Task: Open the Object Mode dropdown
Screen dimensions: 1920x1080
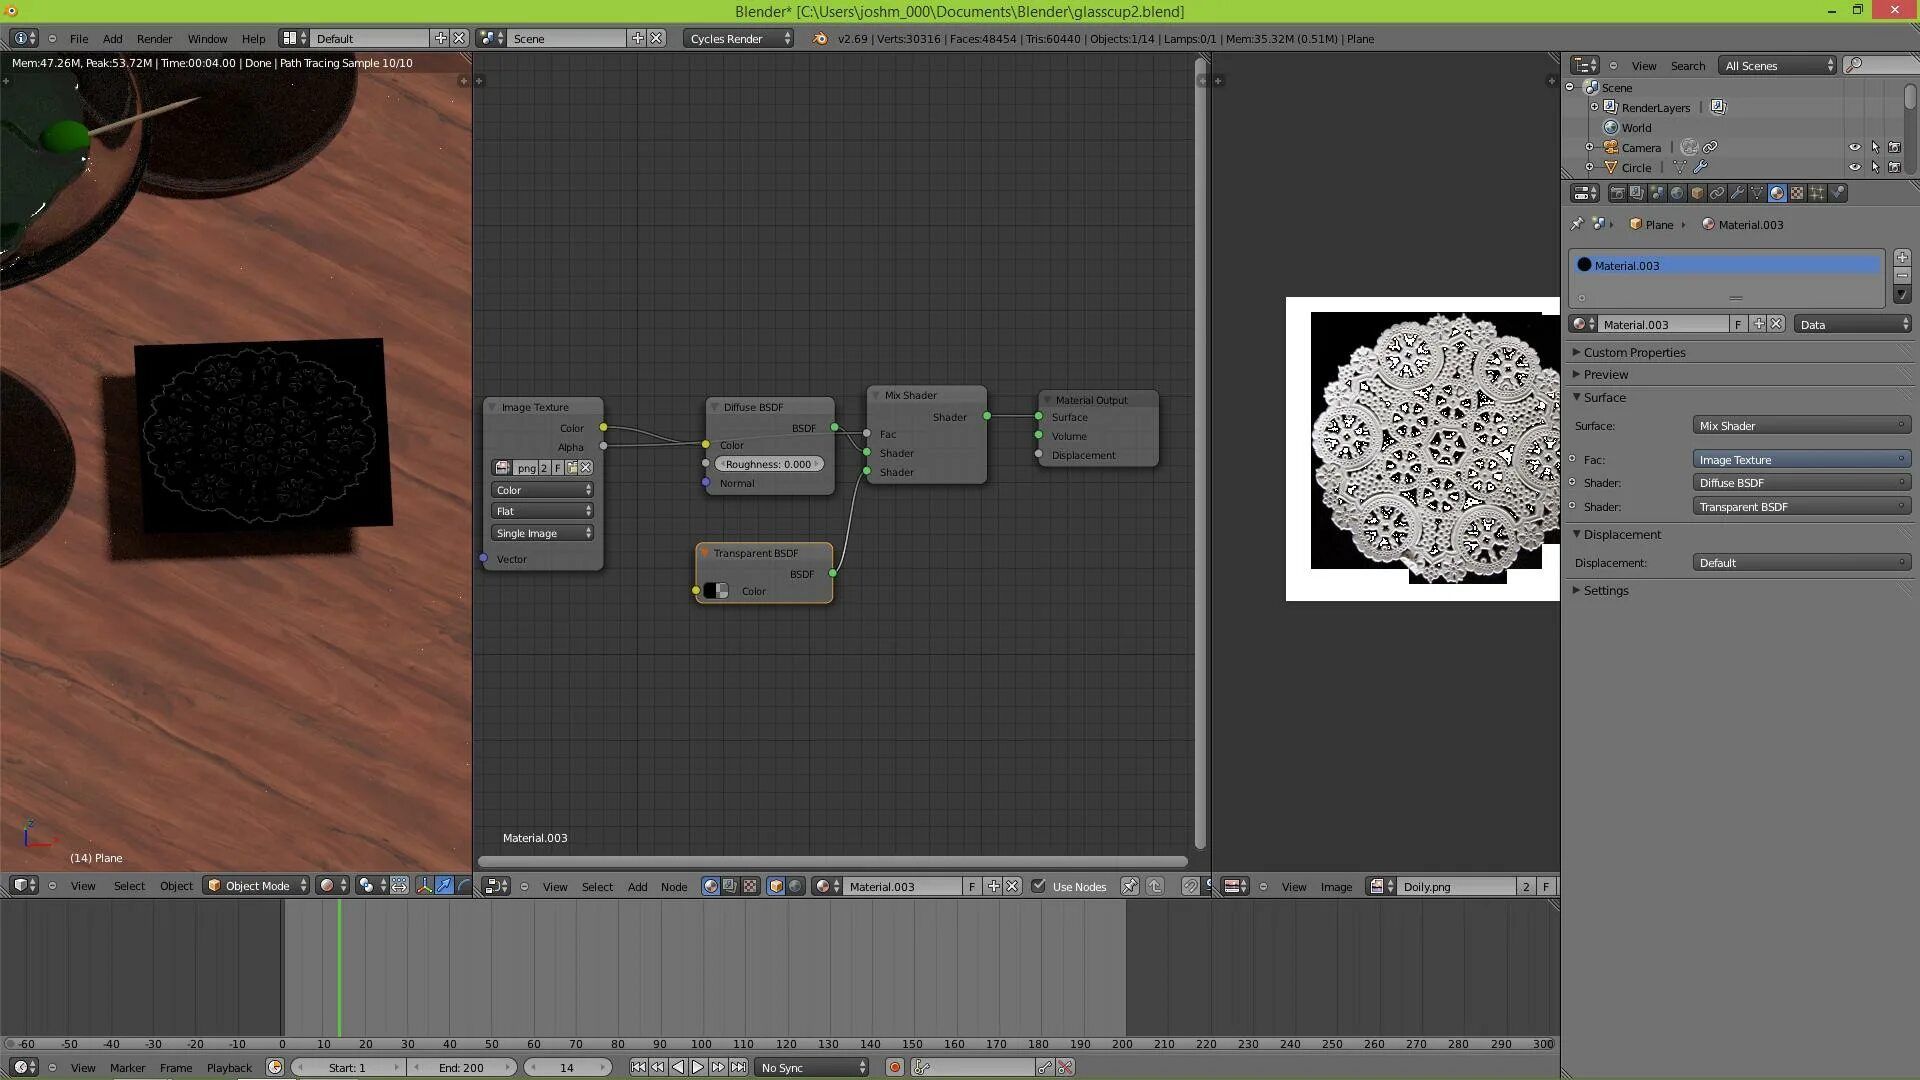Action: tap(256, 886)
